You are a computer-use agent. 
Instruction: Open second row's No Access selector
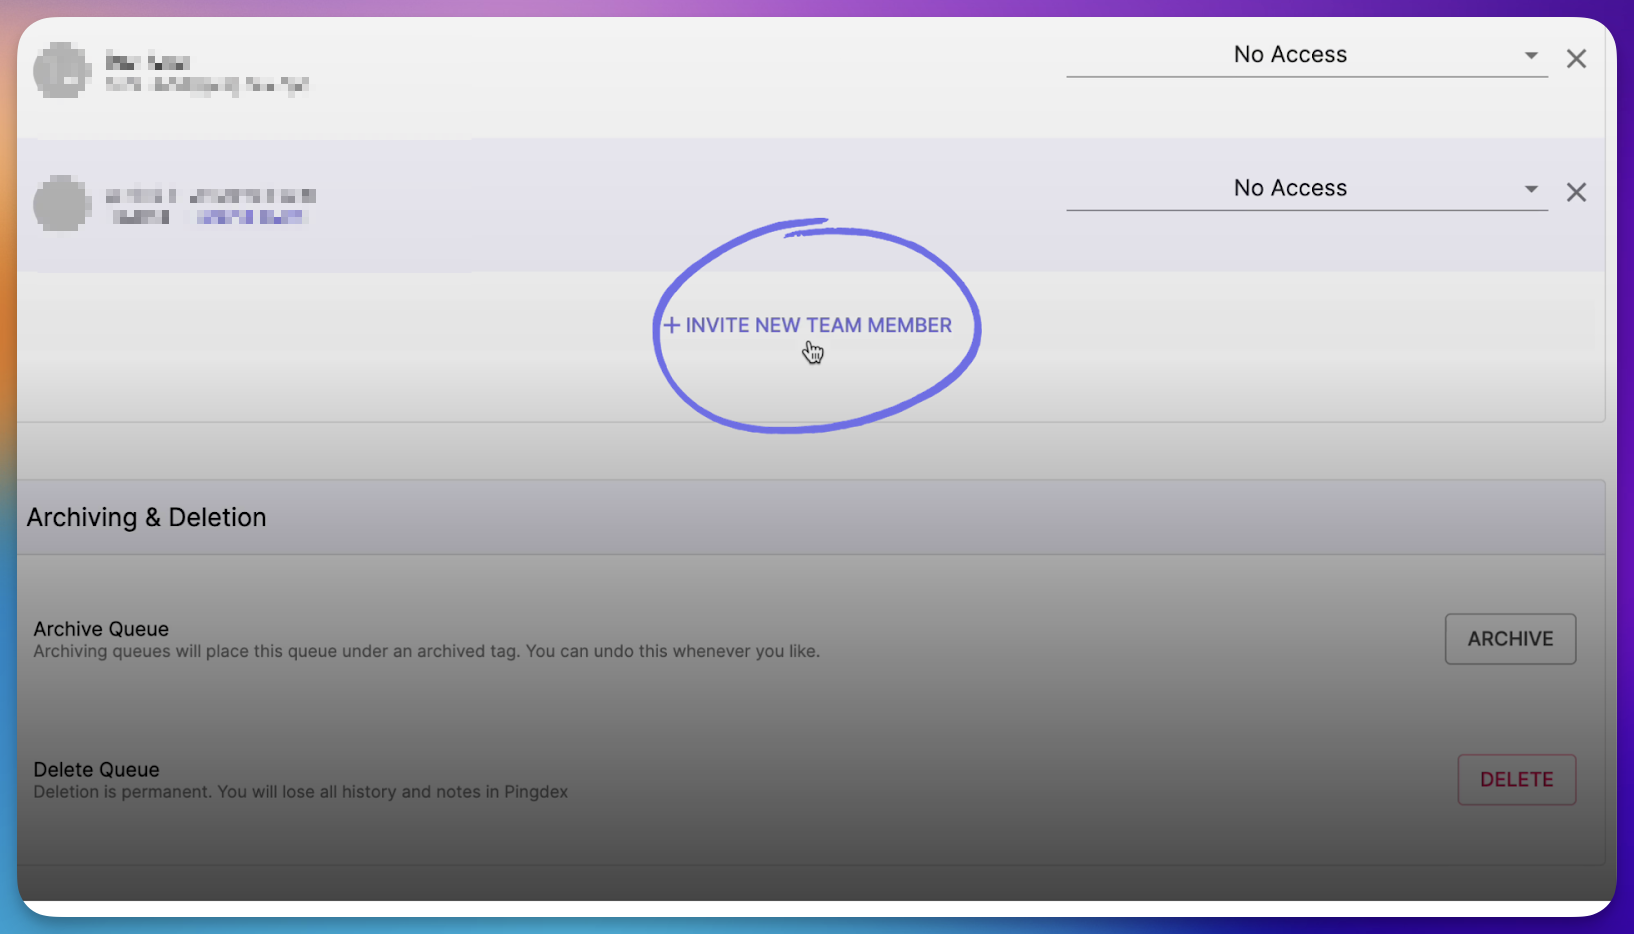click(1306, 189)
